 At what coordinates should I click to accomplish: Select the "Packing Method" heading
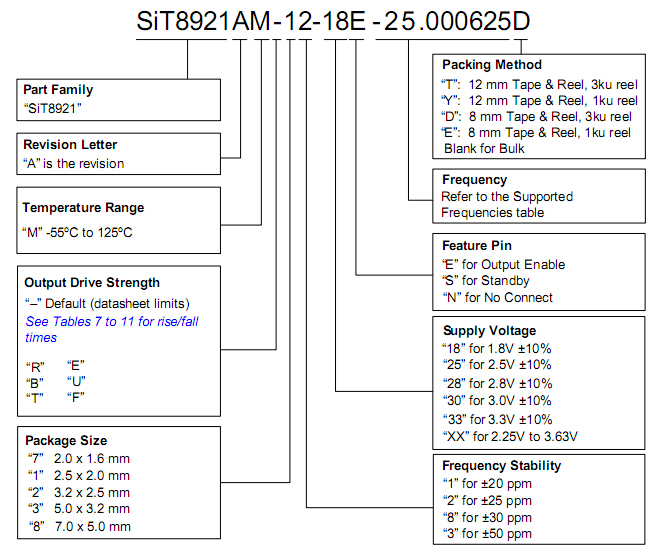492,64
